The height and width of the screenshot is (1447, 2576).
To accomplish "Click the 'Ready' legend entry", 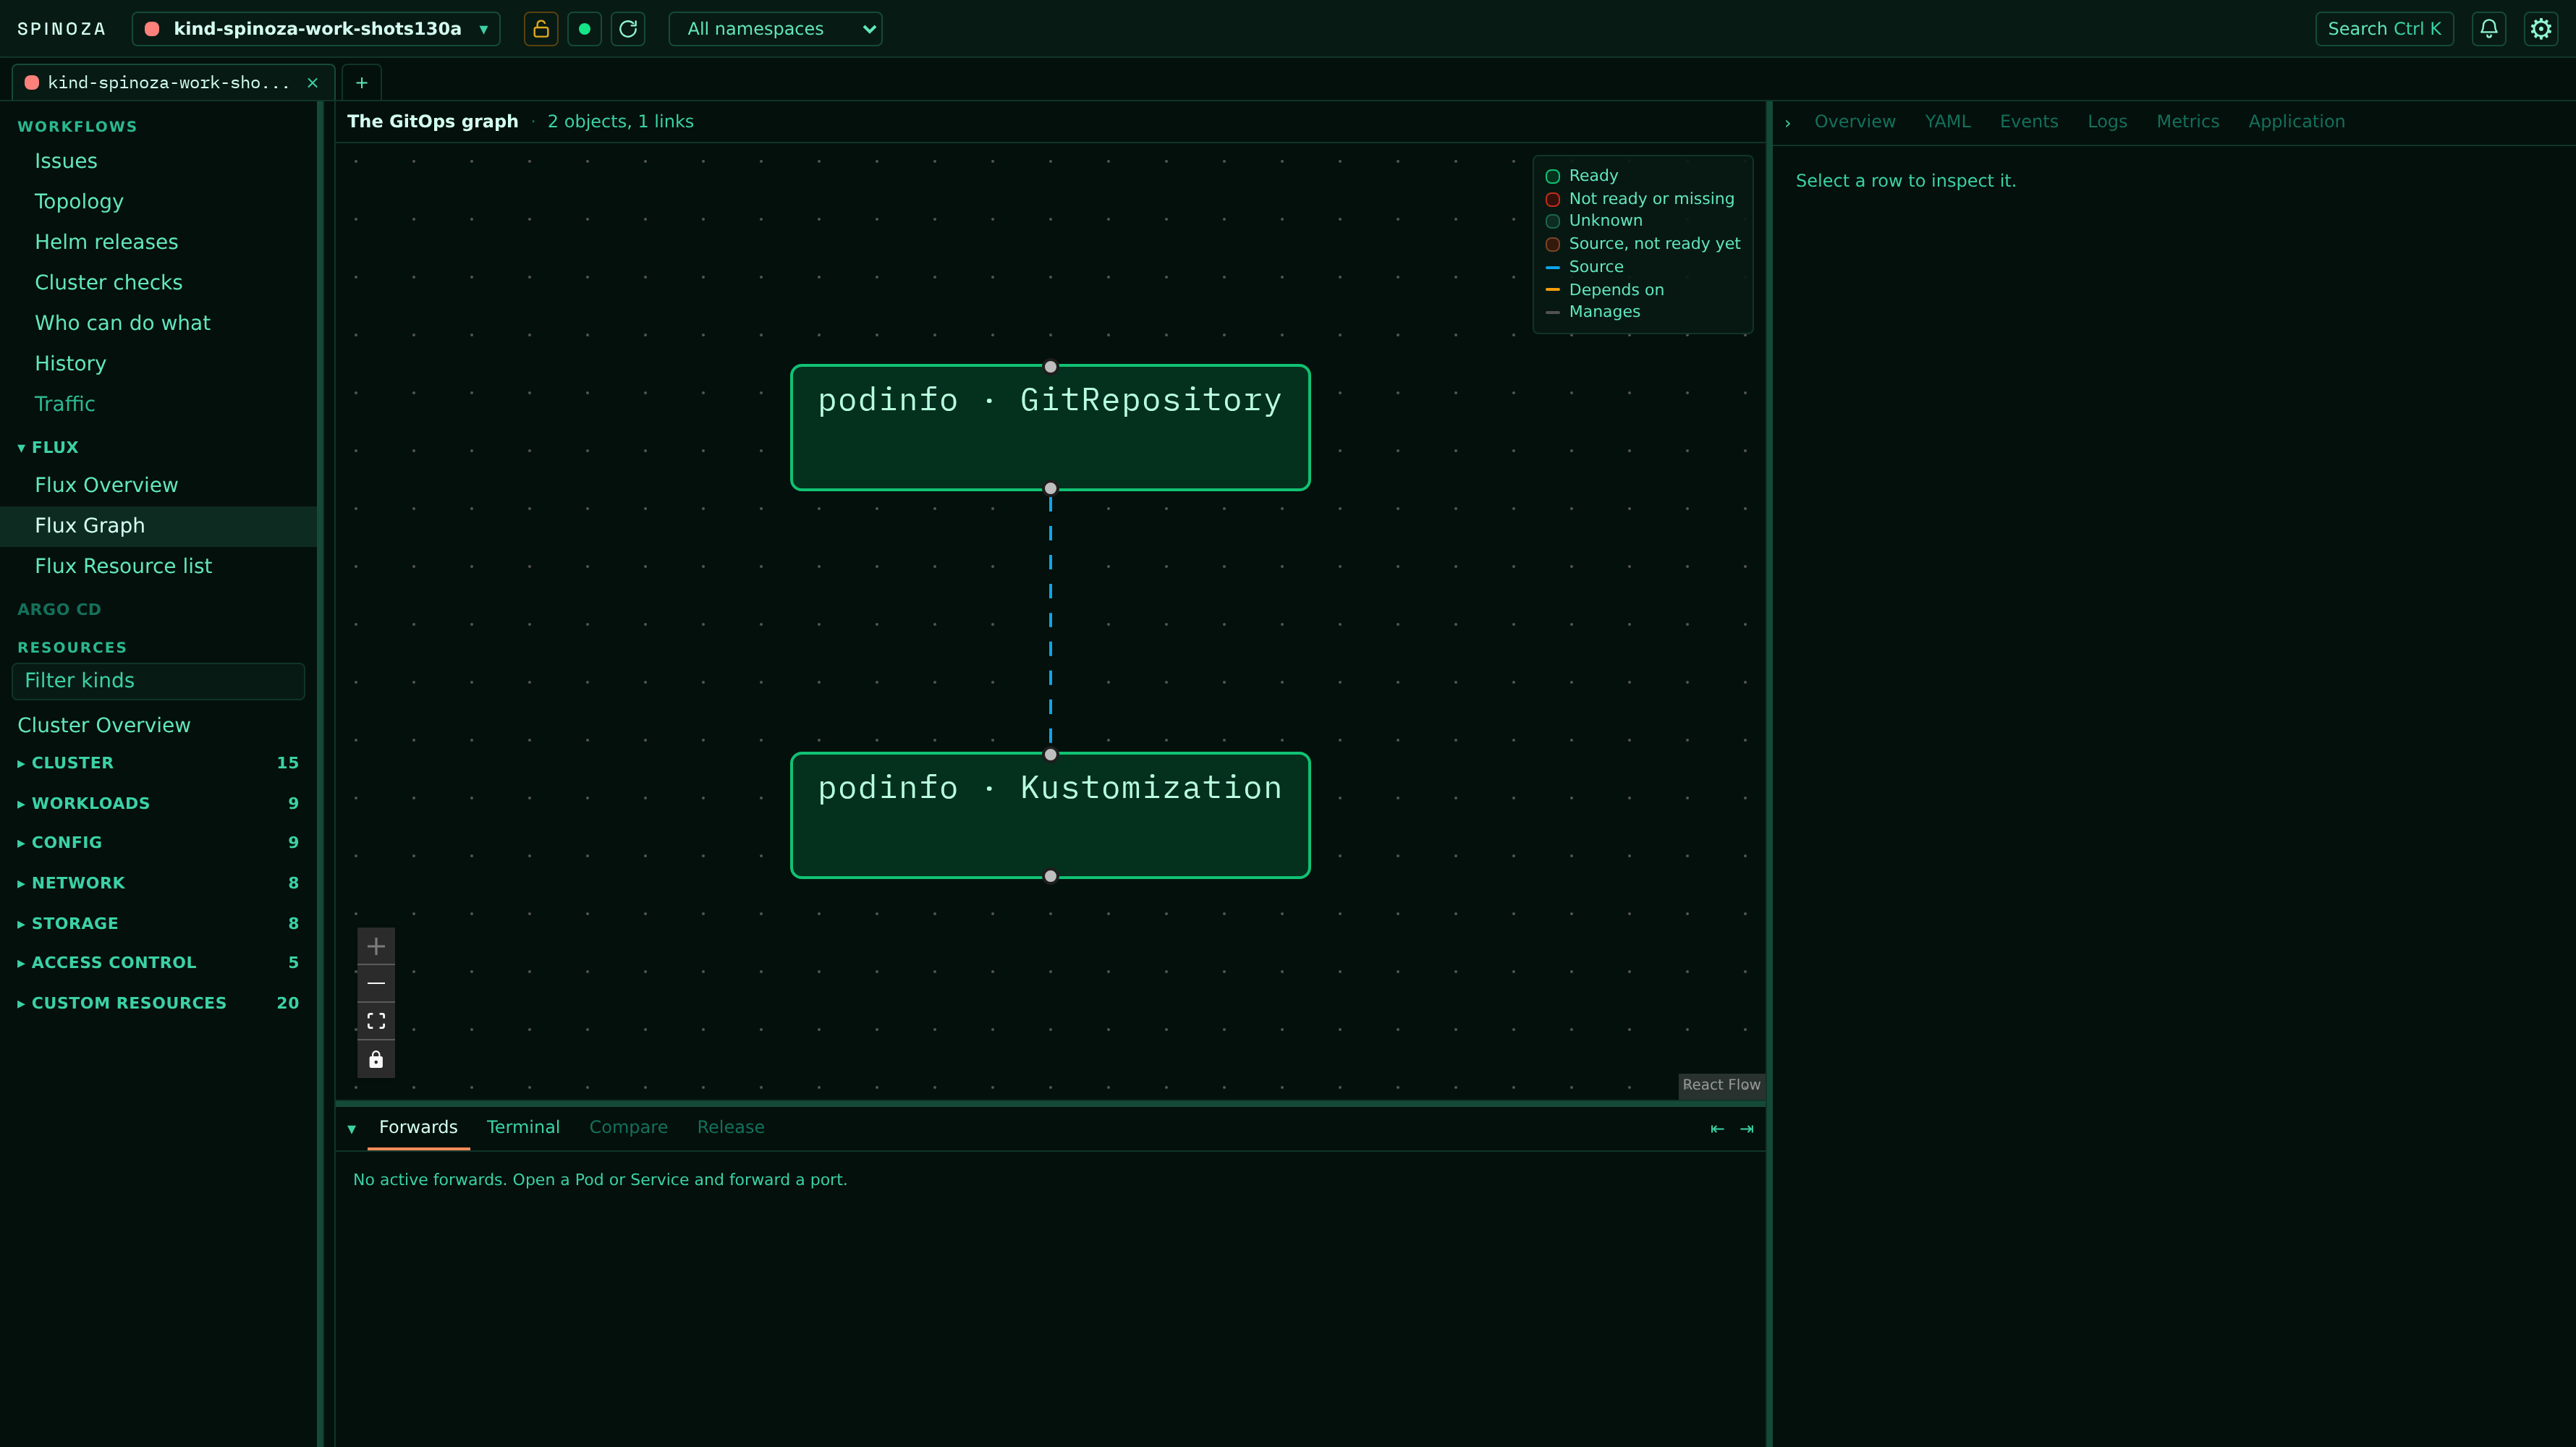I will click(1582, 176).
